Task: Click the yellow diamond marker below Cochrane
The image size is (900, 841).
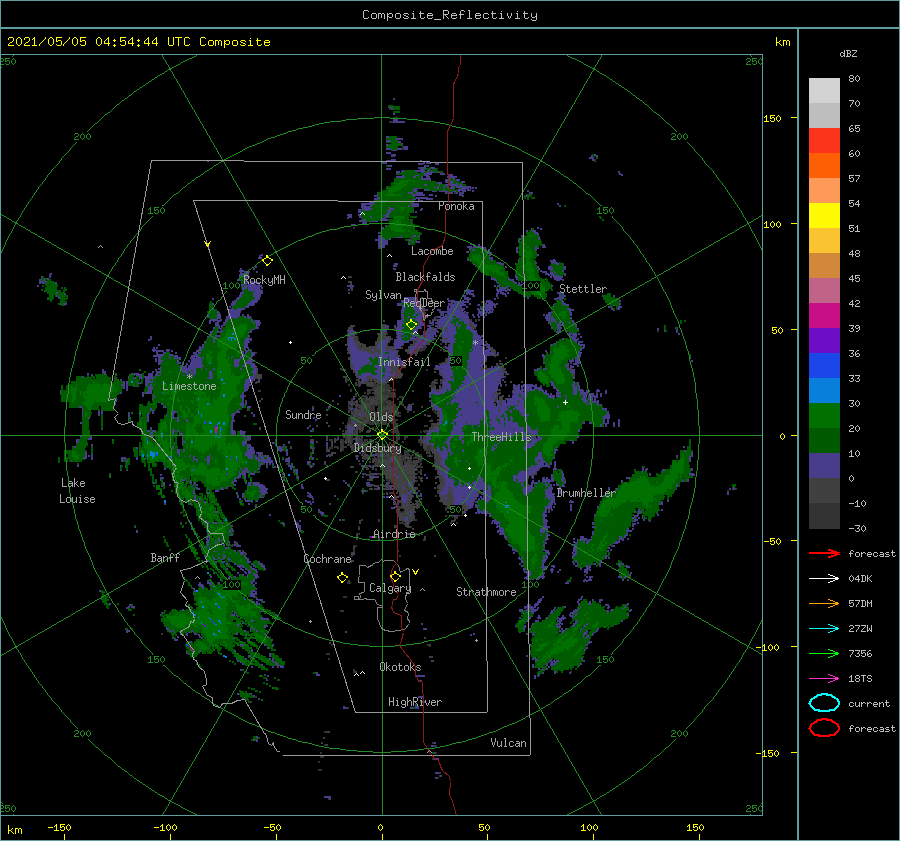Action: click(342, 578)
